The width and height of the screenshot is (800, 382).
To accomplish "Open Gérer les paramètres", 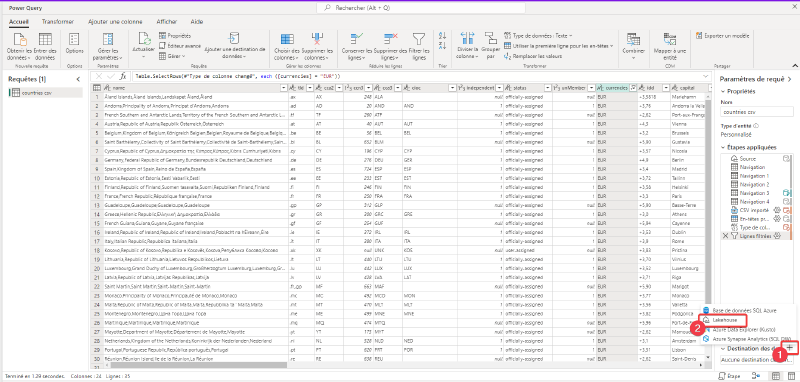I will click(x=108, y=47).
